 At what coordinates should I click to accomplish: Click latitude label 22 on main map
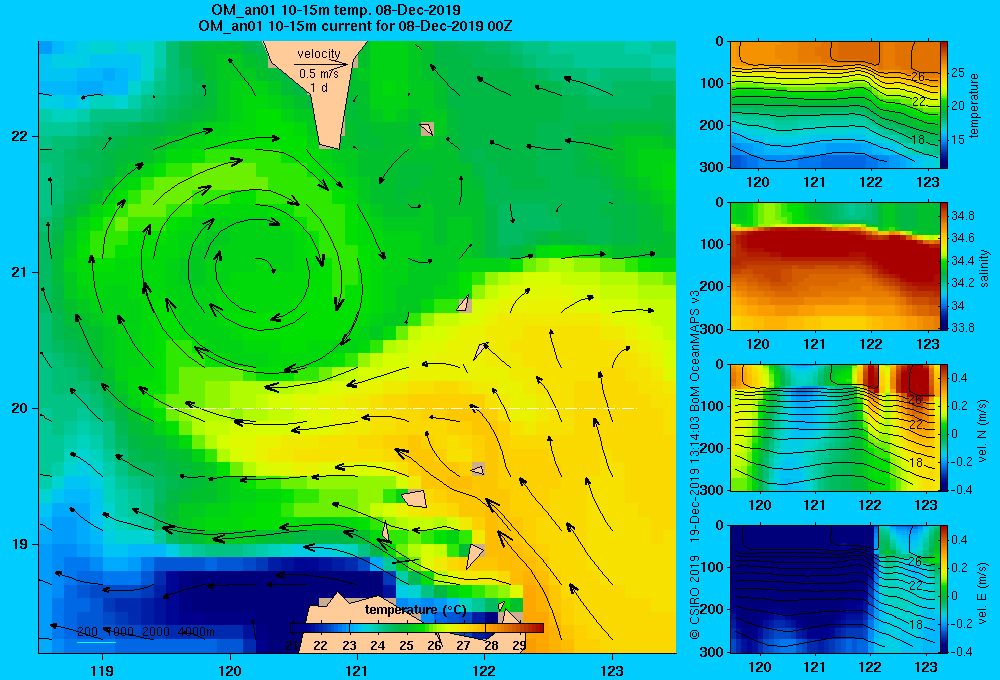tap(20, 137)
